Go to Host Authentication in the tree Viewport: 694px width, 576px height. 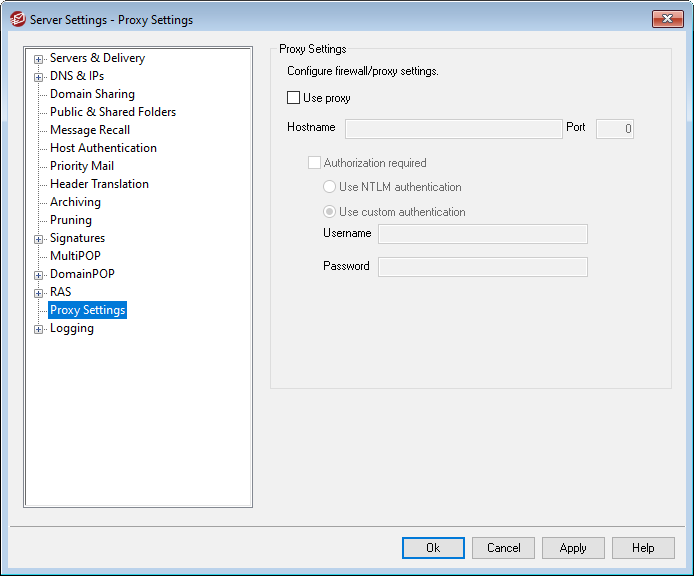coord(103,148)
